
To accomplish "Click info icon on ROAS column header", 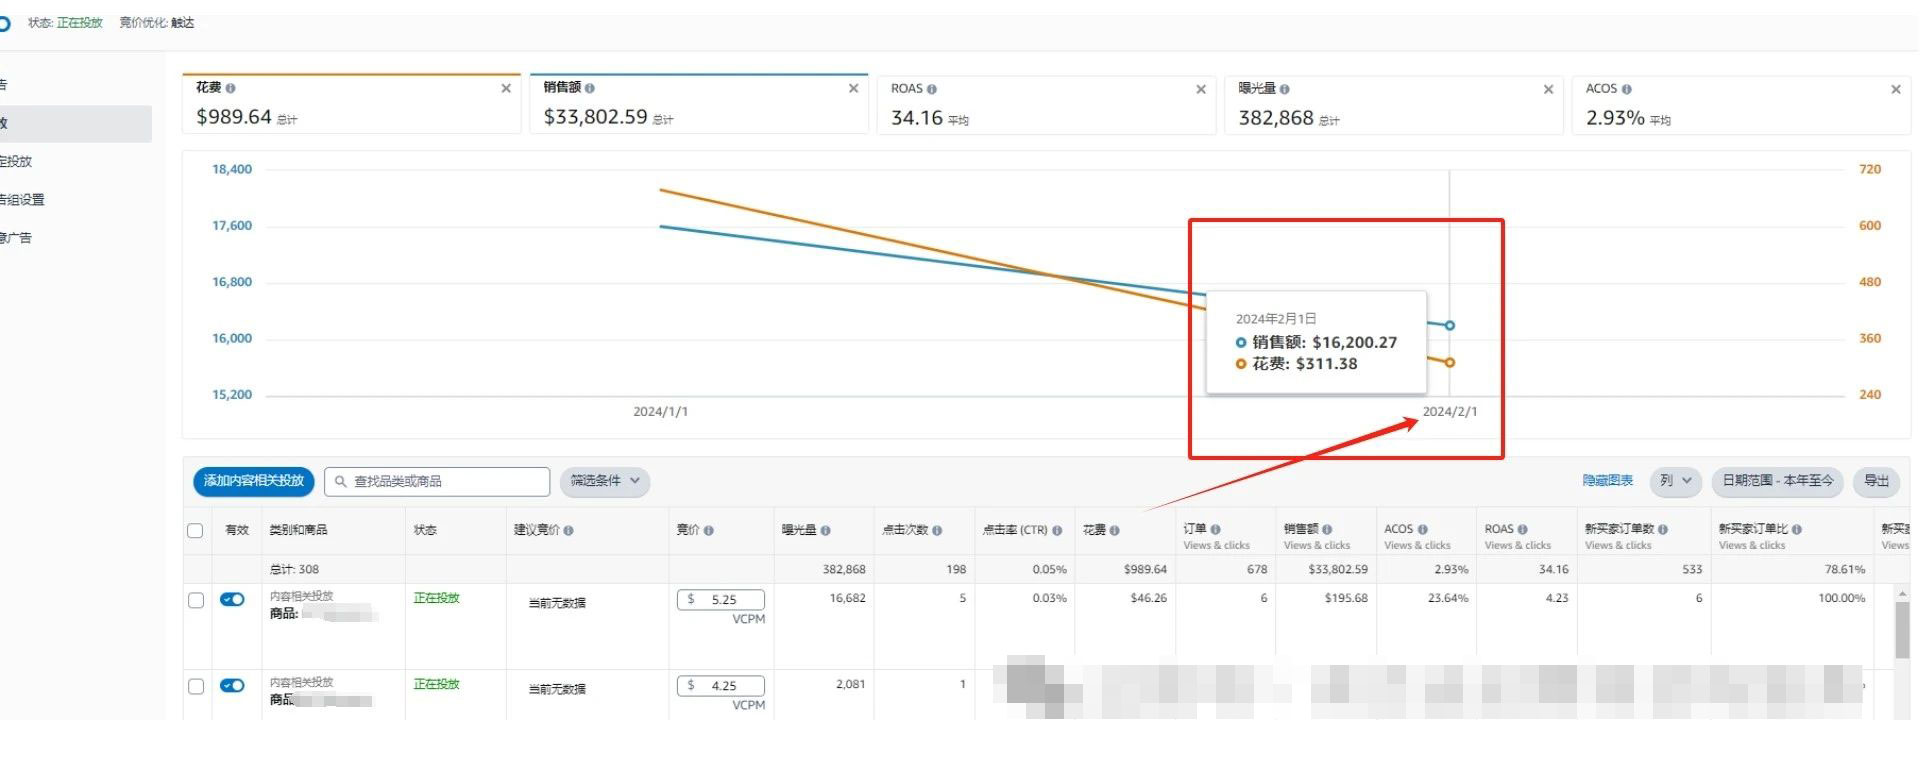I will [1522, 529].
